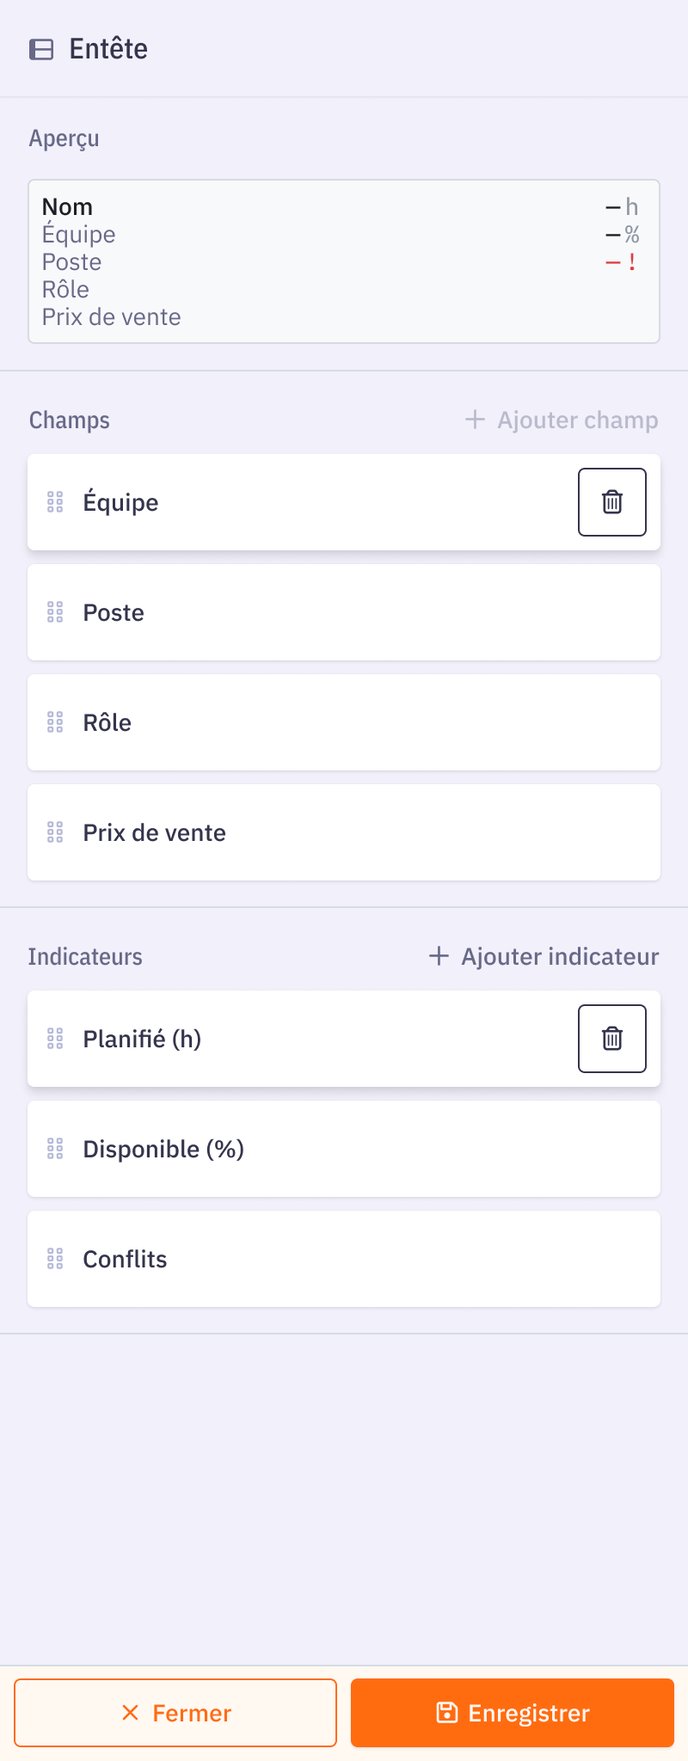Grab the drag handle of Équipe
The image size is (688, 1761).
tap(55, 502)
